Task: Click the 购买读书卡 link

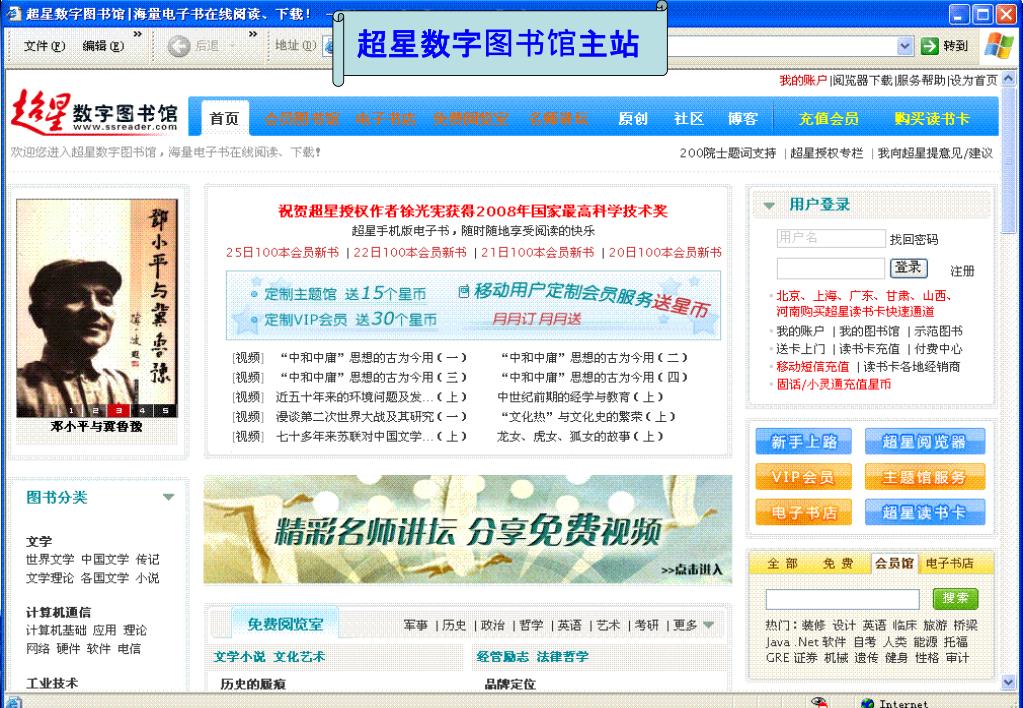Action: click(x=932, y=119)
